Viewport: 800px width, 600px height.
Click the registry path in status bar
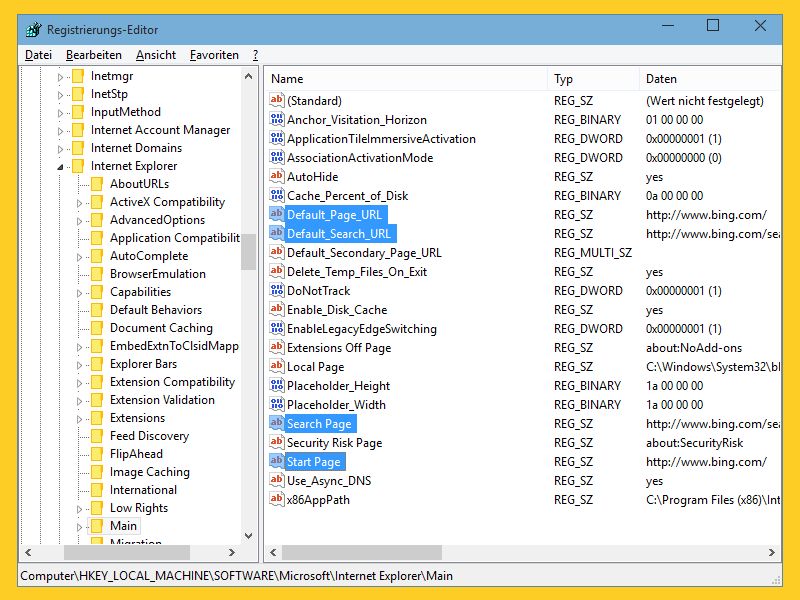pyautogui.click(x=236, y=576)
